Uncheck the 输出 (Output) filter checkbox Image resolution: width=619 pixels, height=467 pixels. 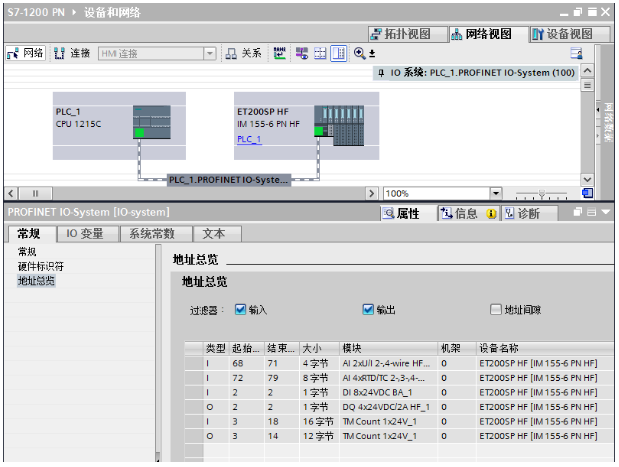coord(367,310)
